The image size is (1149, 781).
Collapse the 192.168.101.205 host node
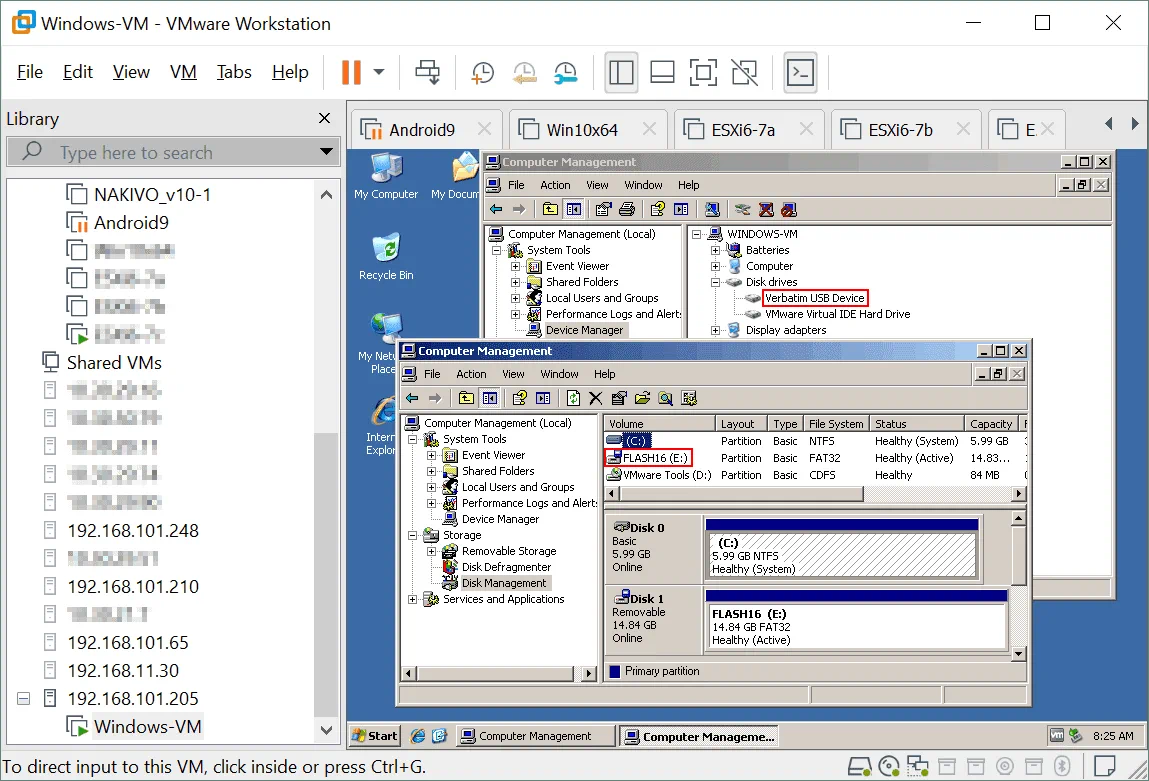tap(23, 699)
